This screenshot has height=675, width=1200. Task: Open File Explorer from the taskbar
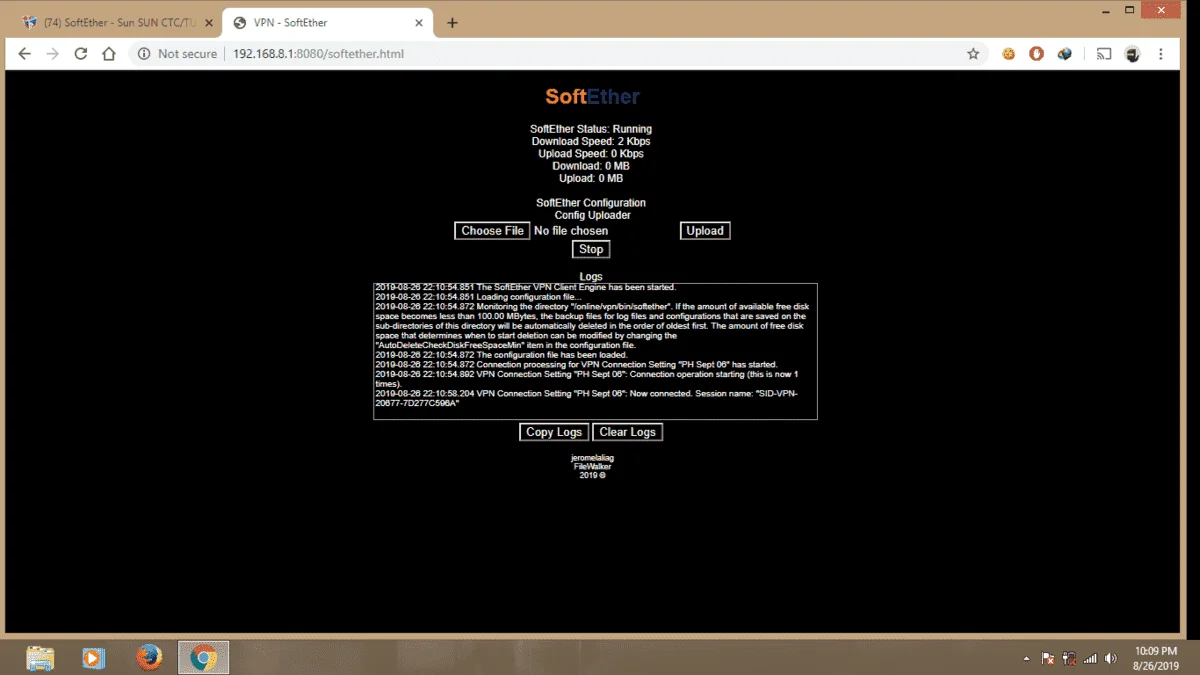pos(40,657)
